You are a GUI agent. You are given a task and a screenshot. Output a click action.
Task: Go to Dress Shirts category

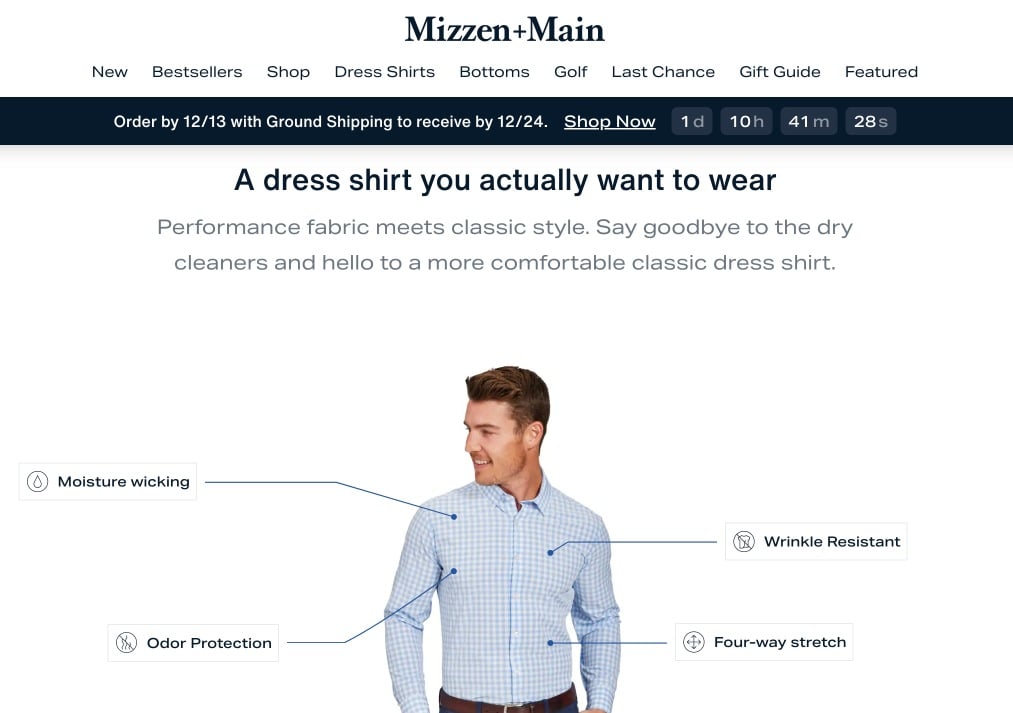pyautogui.click(x=384, y=72)
